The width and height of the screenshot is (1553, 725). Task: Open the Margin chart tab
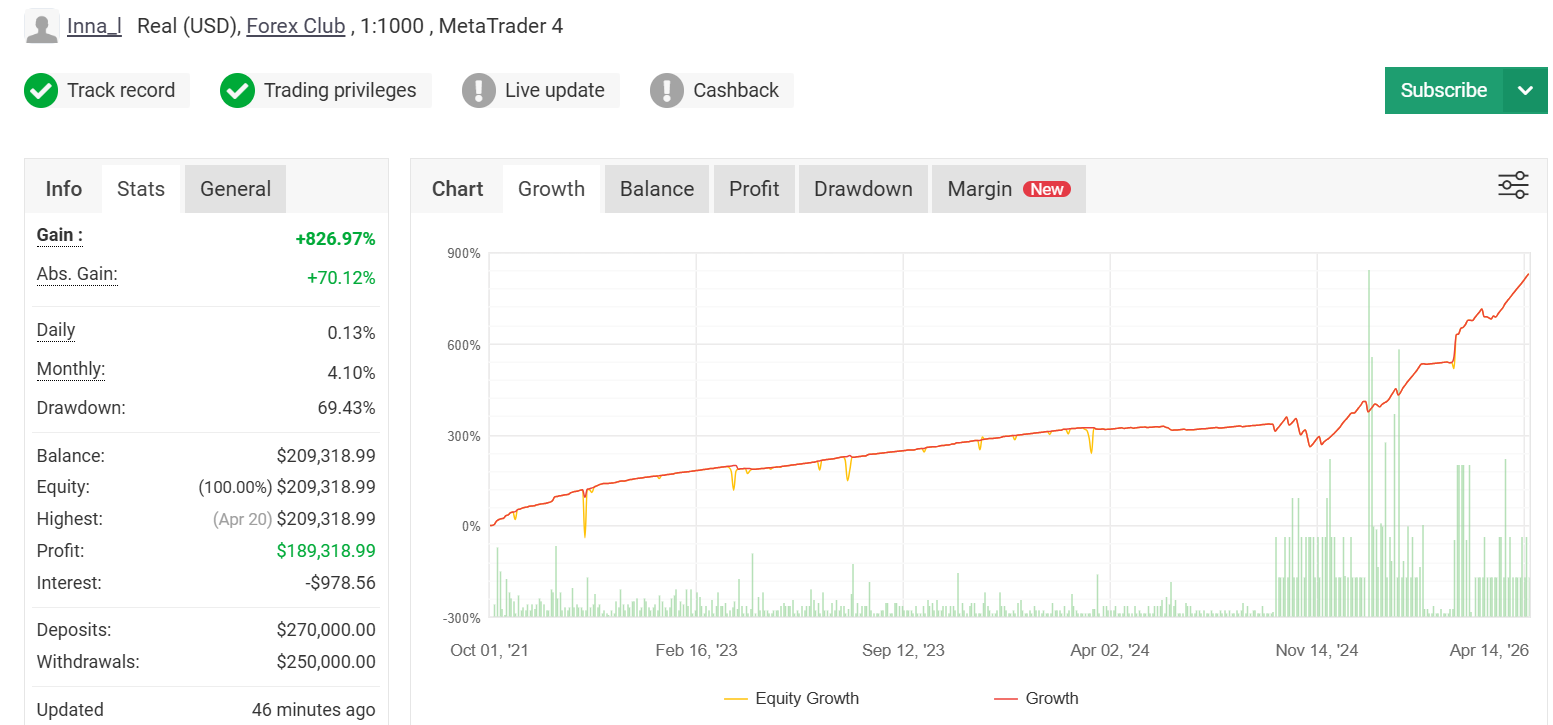coord(980,189)
